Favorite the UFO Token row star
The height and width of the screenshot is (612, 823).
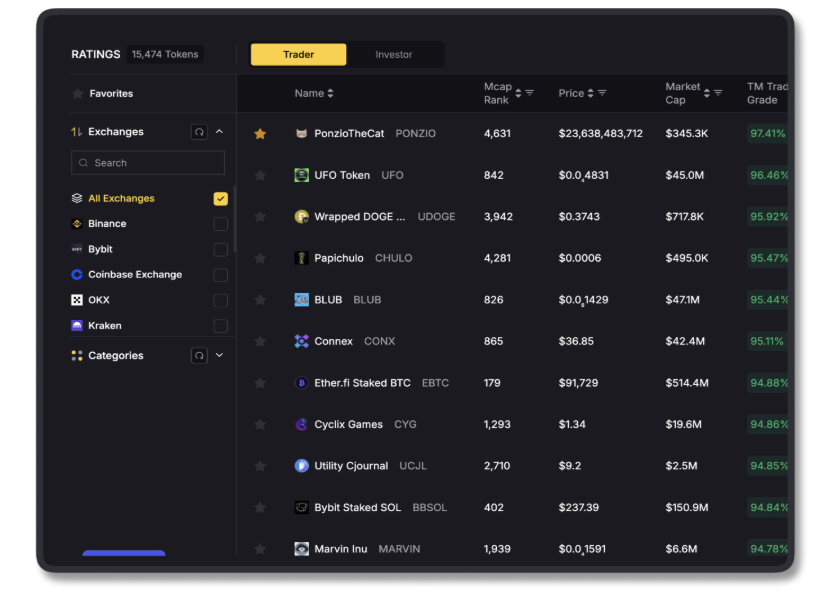click(260, 175)
